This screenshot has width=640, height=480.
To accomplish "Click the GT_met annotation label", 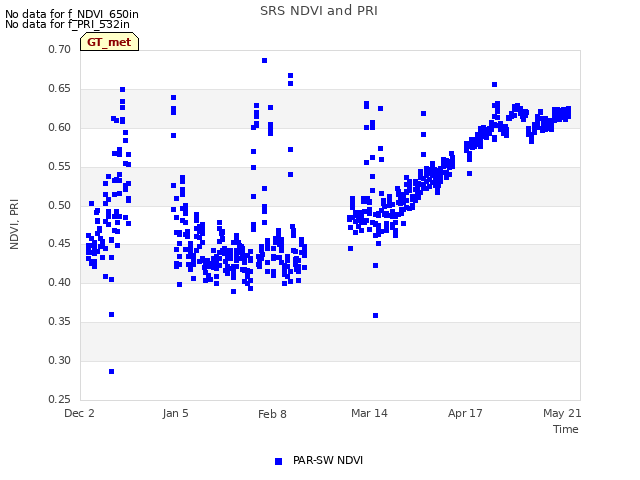I will point(109,42).
